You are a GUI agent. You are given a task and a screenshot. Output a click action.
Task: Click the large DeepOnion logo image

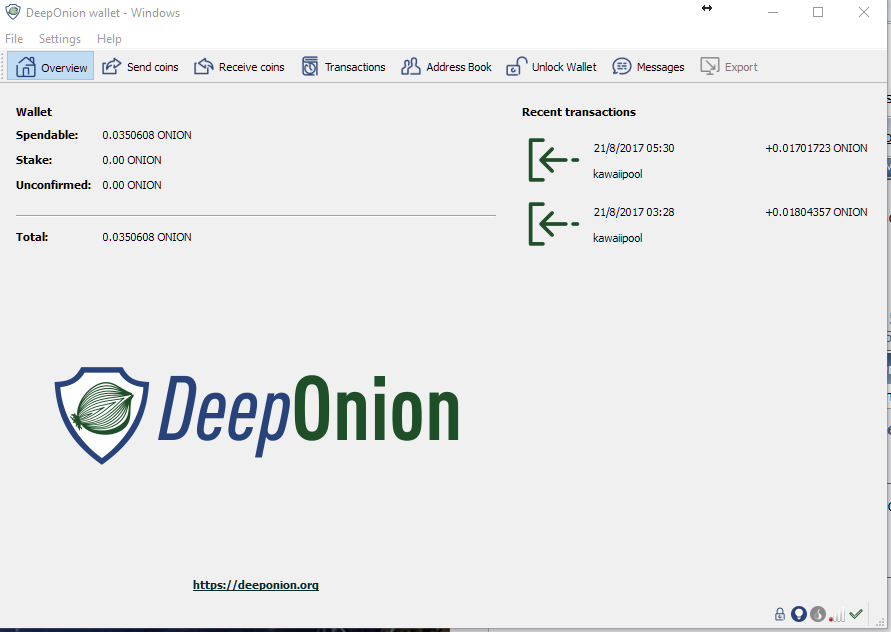257,415
